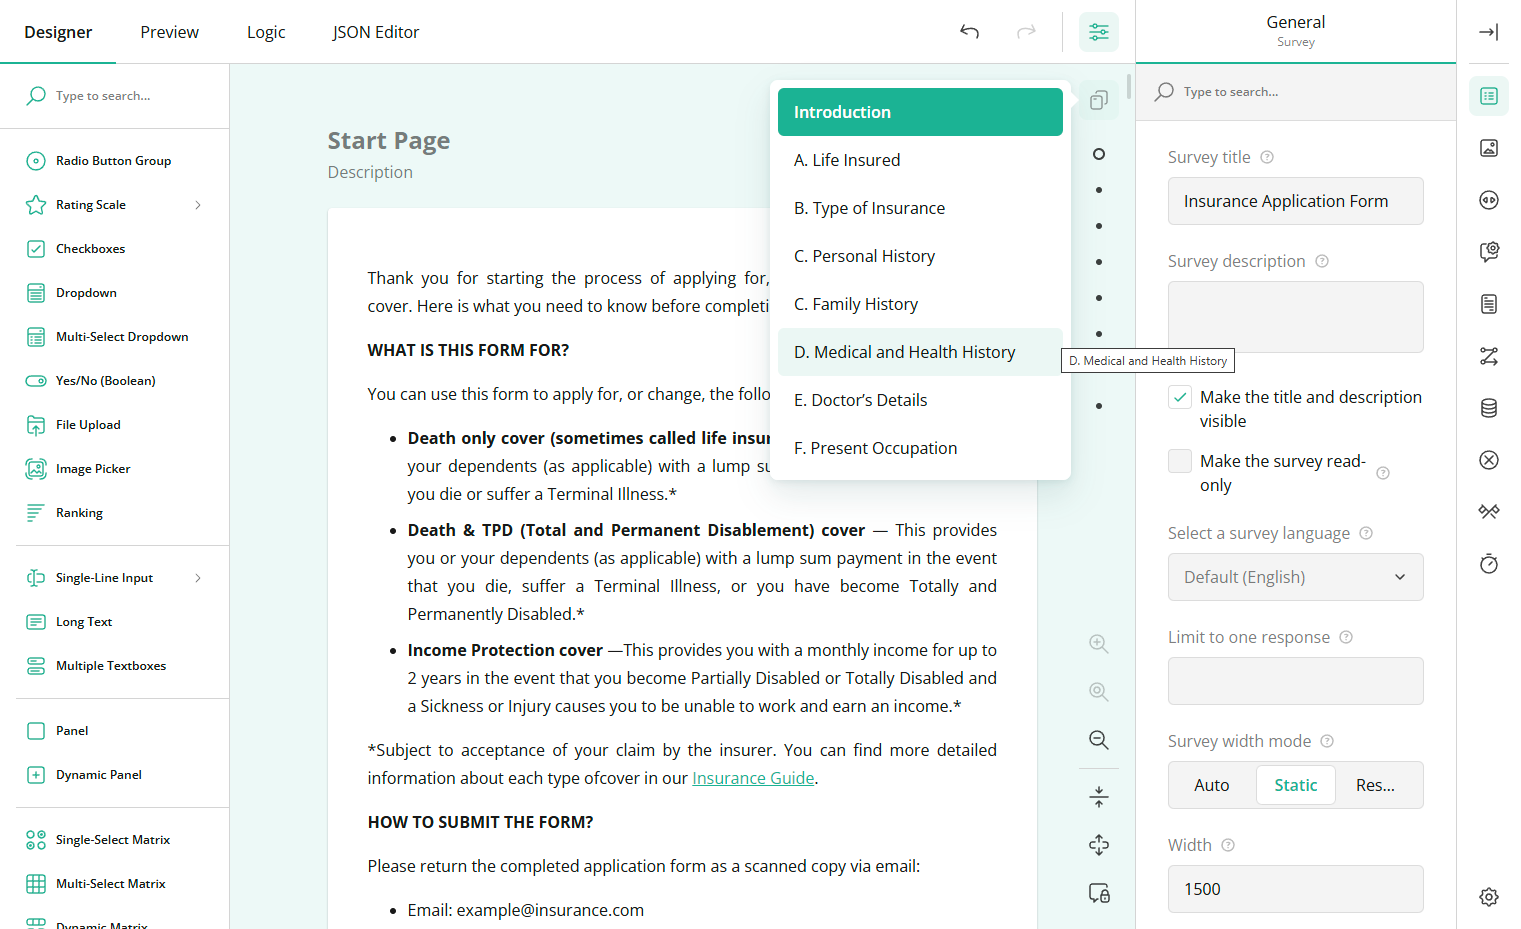The width and height of the screenshot is (1521, 929).
Task: Go to the Introduction page in navigator
Action: point(920,112)
